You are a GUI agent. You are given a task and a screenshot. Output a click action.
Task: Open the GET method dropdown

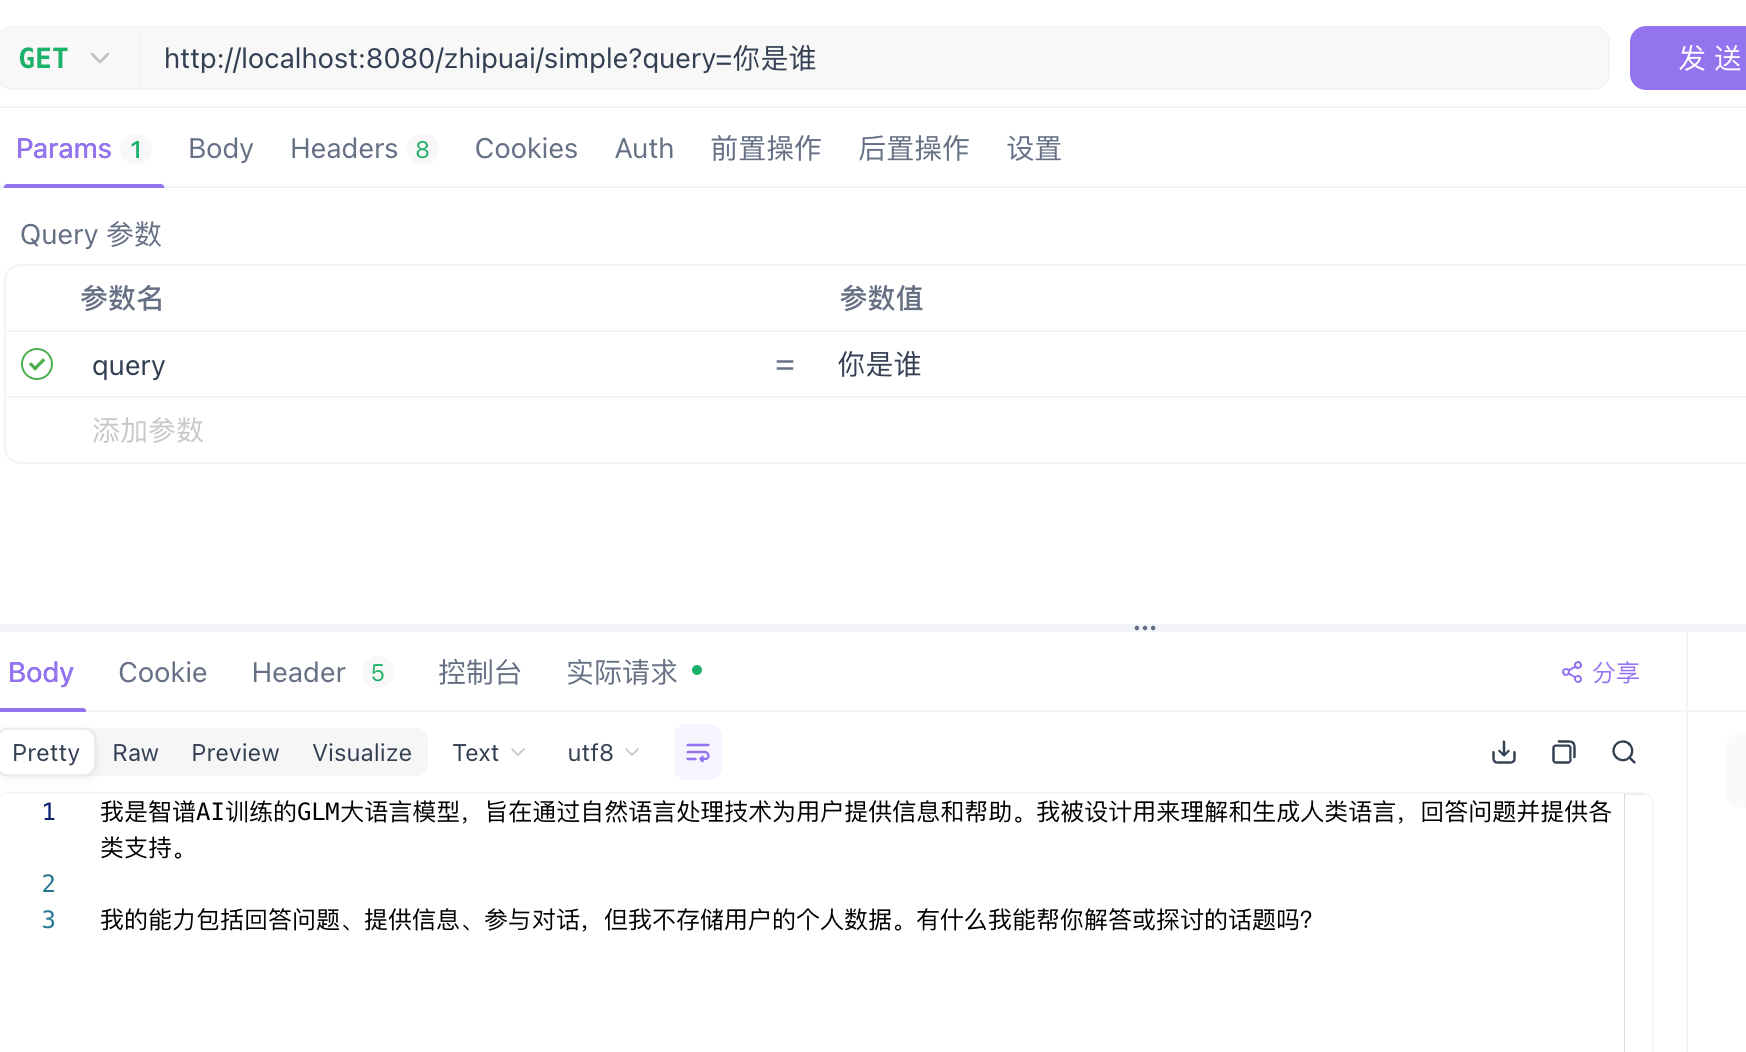pyautogui.click(x=64, y=58)
